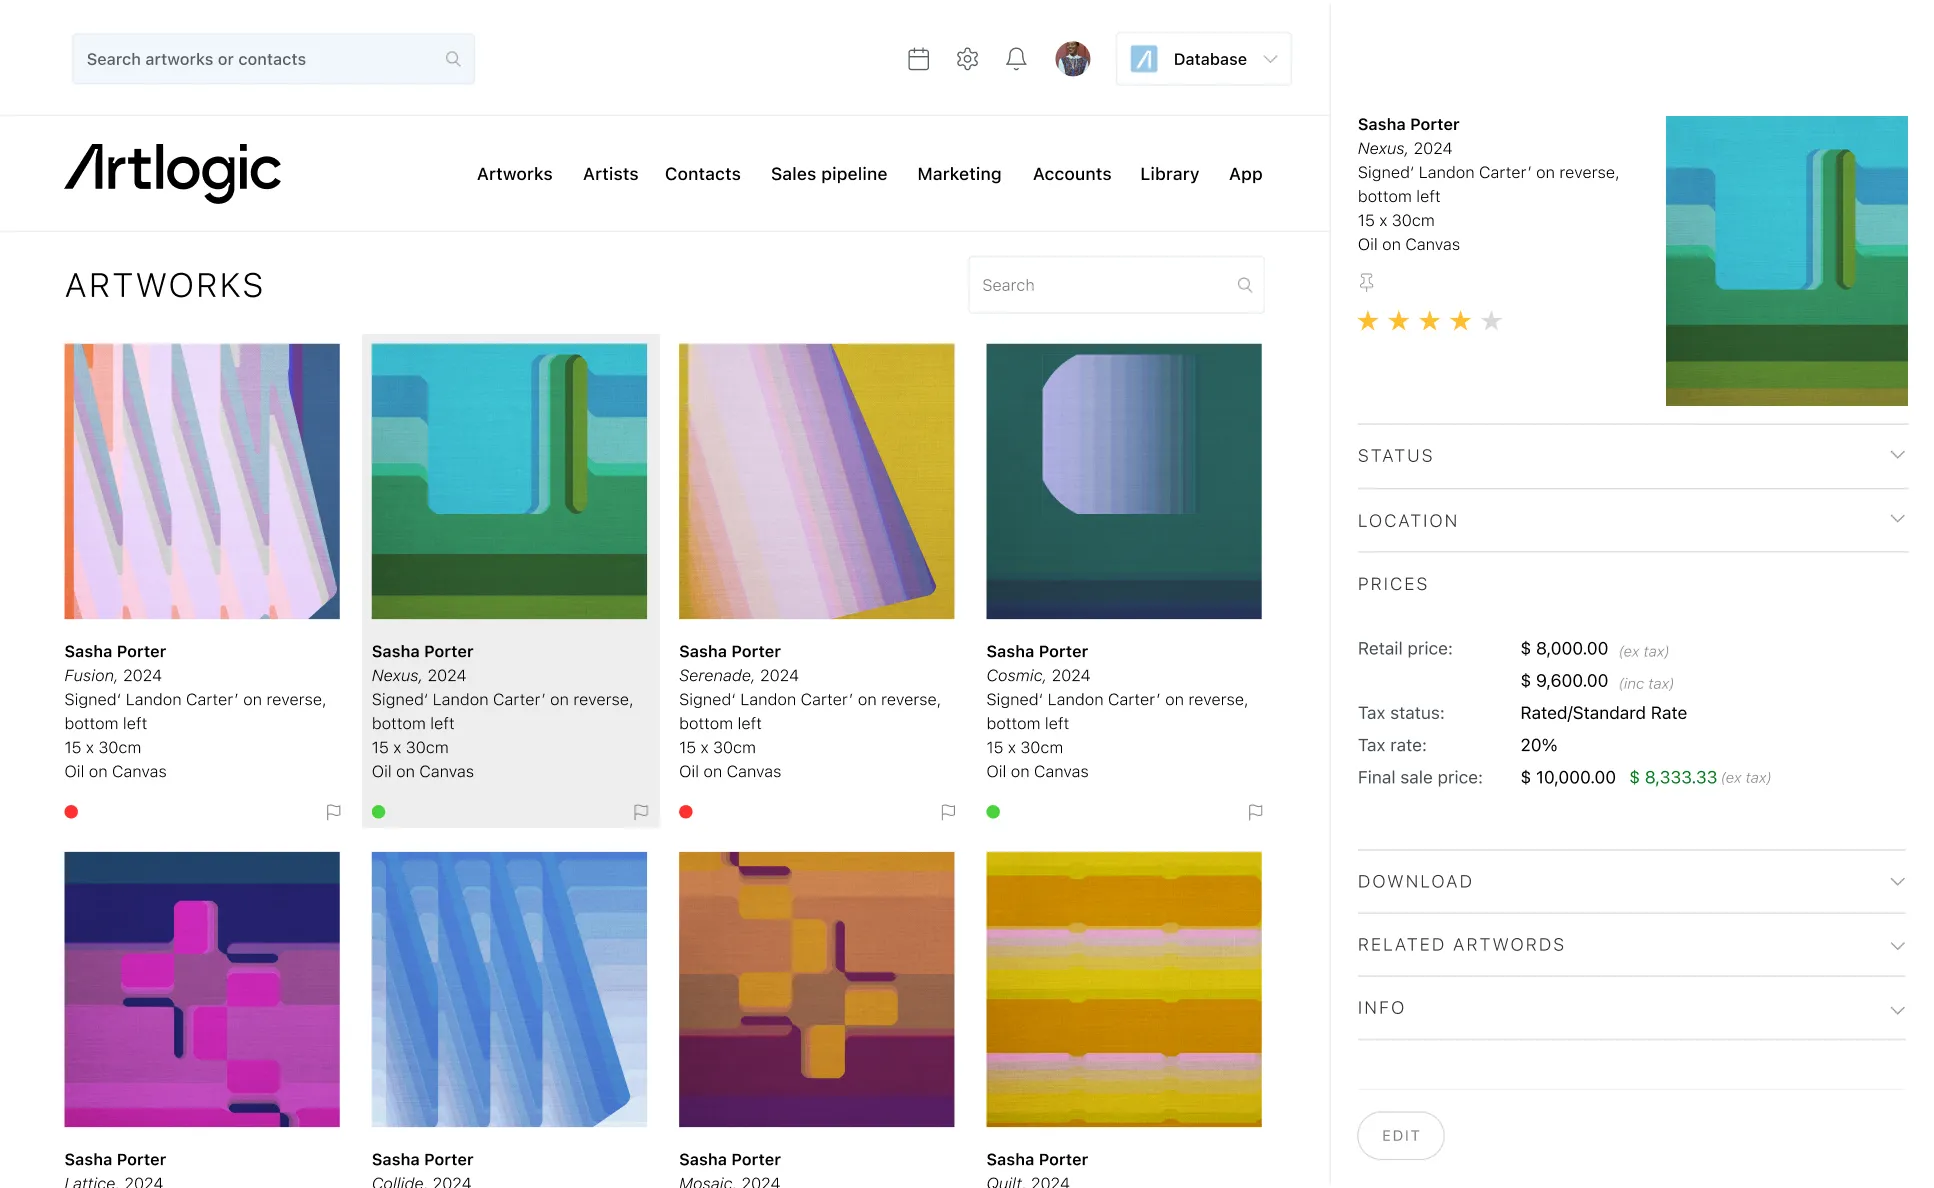1934x1188 pixels.
Task: Click the $ 8,000.00 retail price
Action: (1564, 649)
